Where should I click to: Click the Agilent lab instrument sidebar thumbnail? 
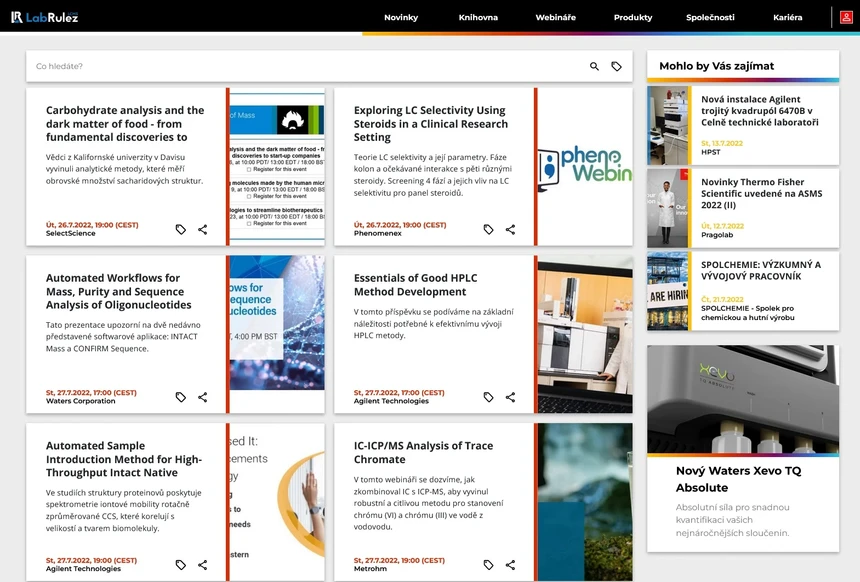click(667, 126)
